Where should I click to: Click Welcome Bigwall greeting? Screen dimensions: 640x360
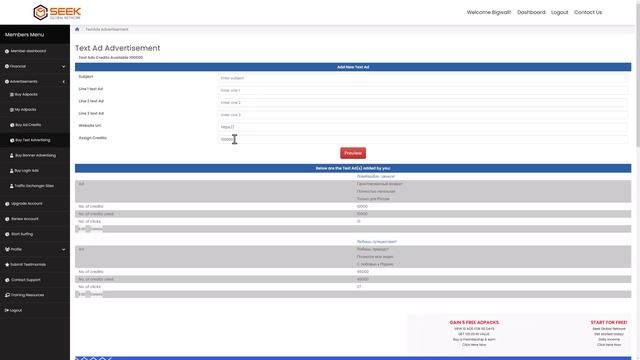489,12
